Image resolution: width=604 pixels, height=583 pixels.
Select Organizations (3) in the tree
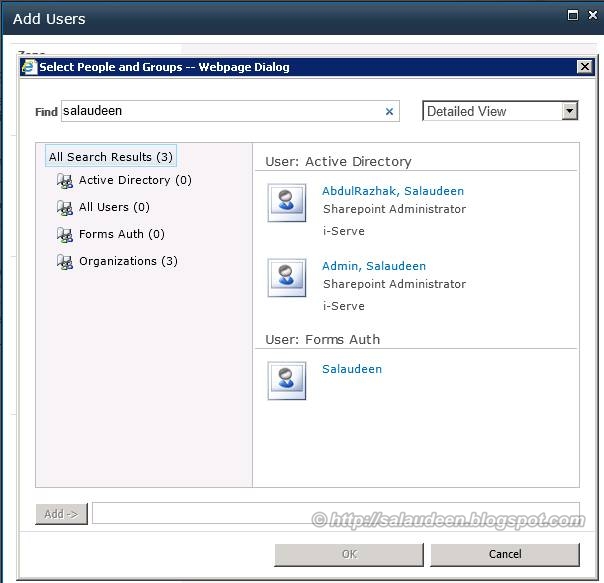tap(128, 261)
